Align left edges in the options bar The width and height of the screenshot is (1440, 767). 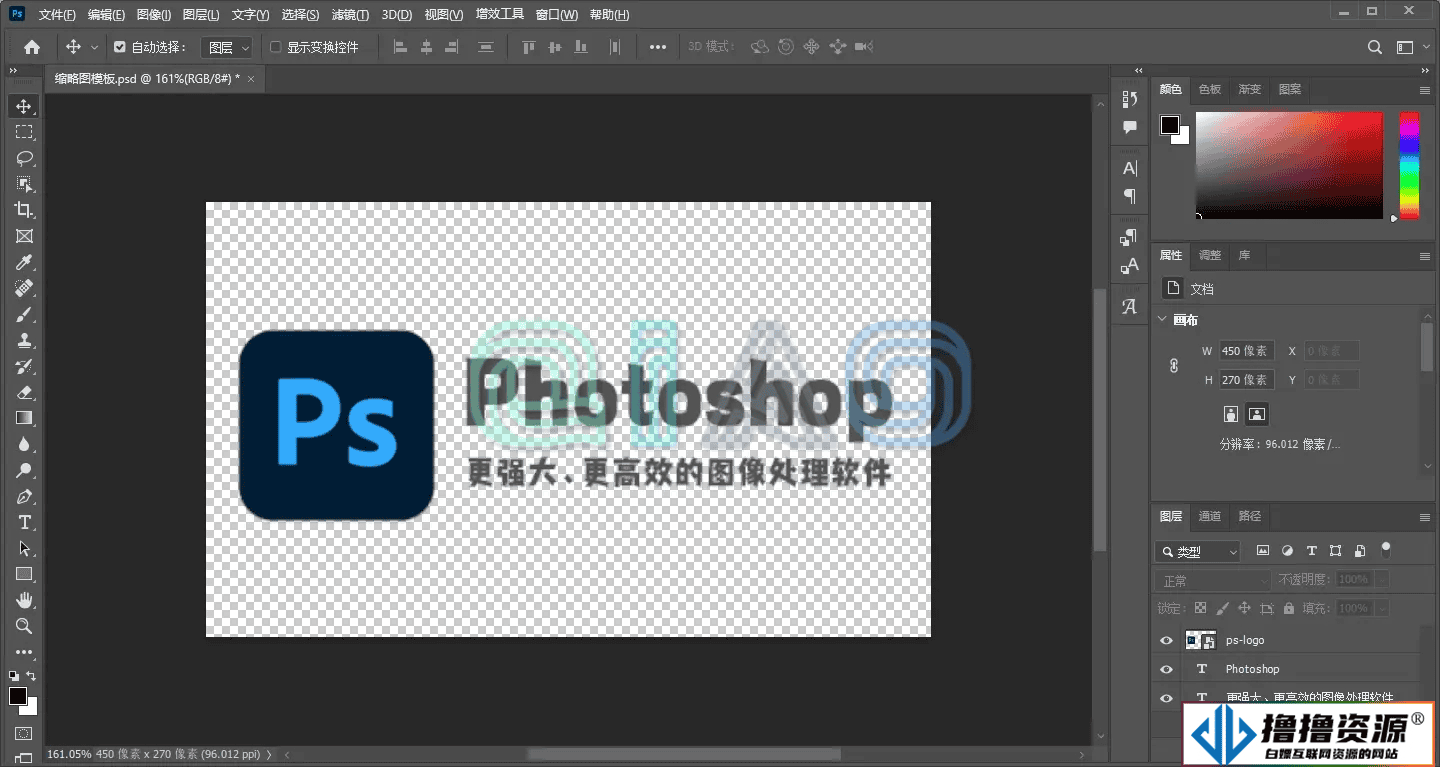(x=400, y=47)
